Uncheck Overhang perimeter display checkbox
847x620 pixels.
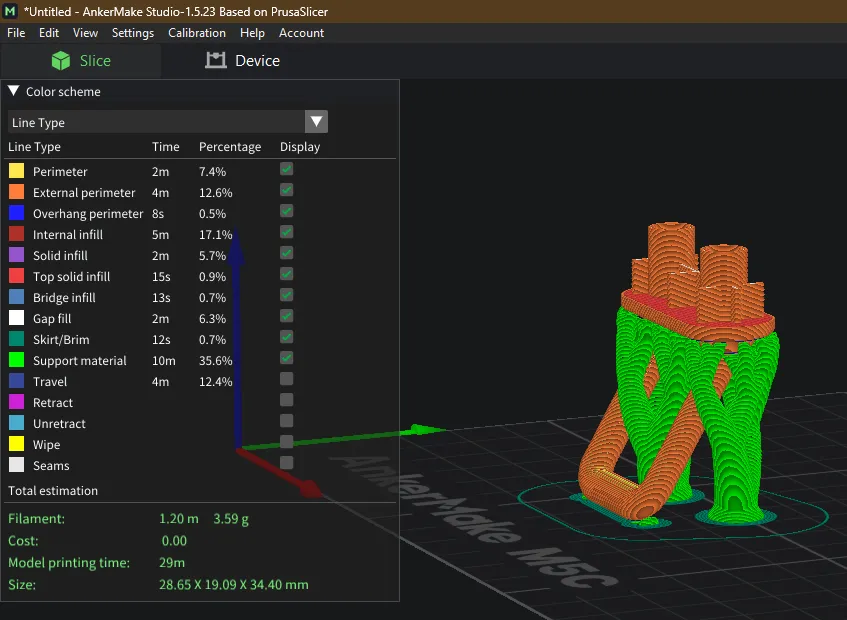click(x=287, y=211)
